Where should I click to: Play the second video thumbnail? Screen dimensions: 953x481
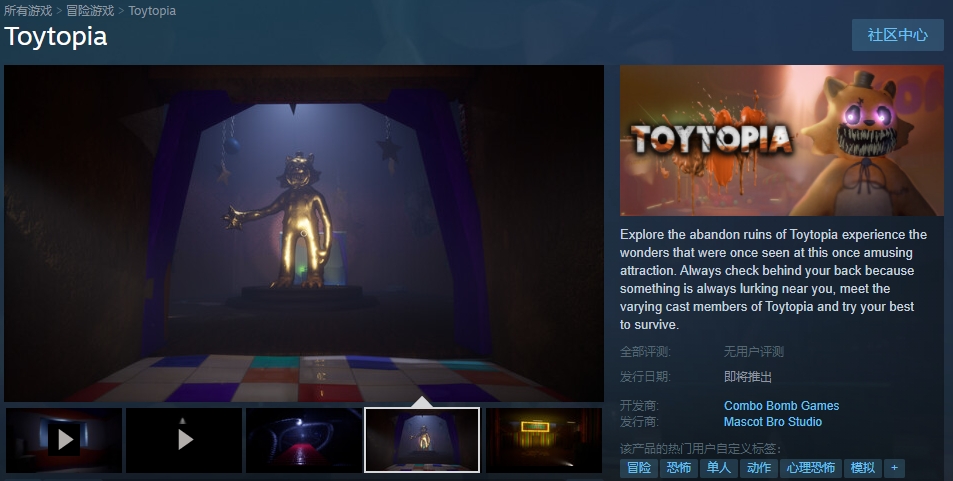pos(184,440)
